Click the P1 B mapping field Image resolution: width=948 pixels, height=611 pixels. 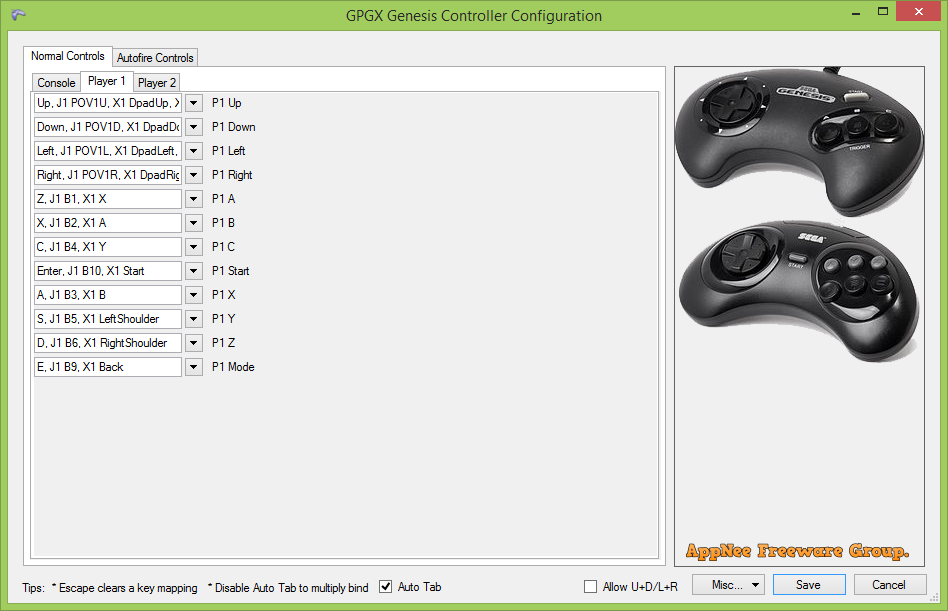108,223
